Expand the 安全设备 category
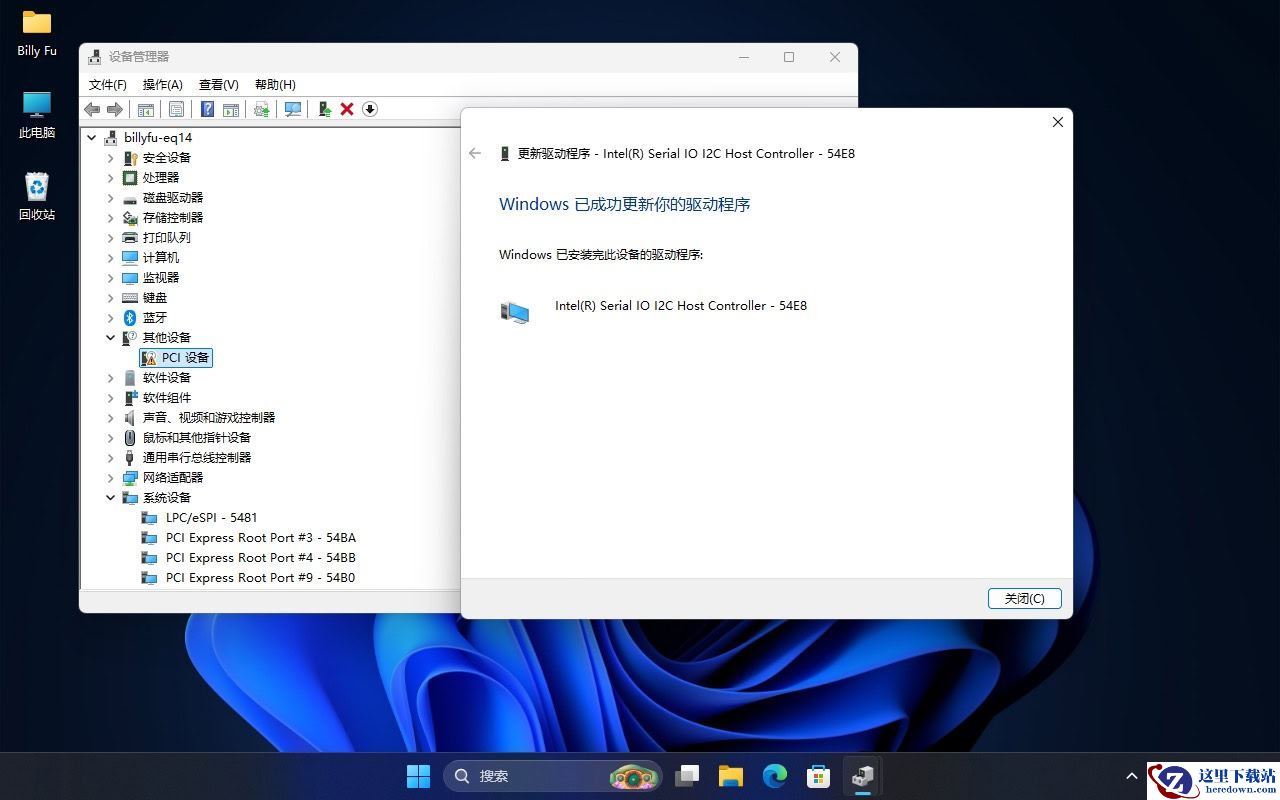Viewport: 1280px width, 800px height. point(111,158)
